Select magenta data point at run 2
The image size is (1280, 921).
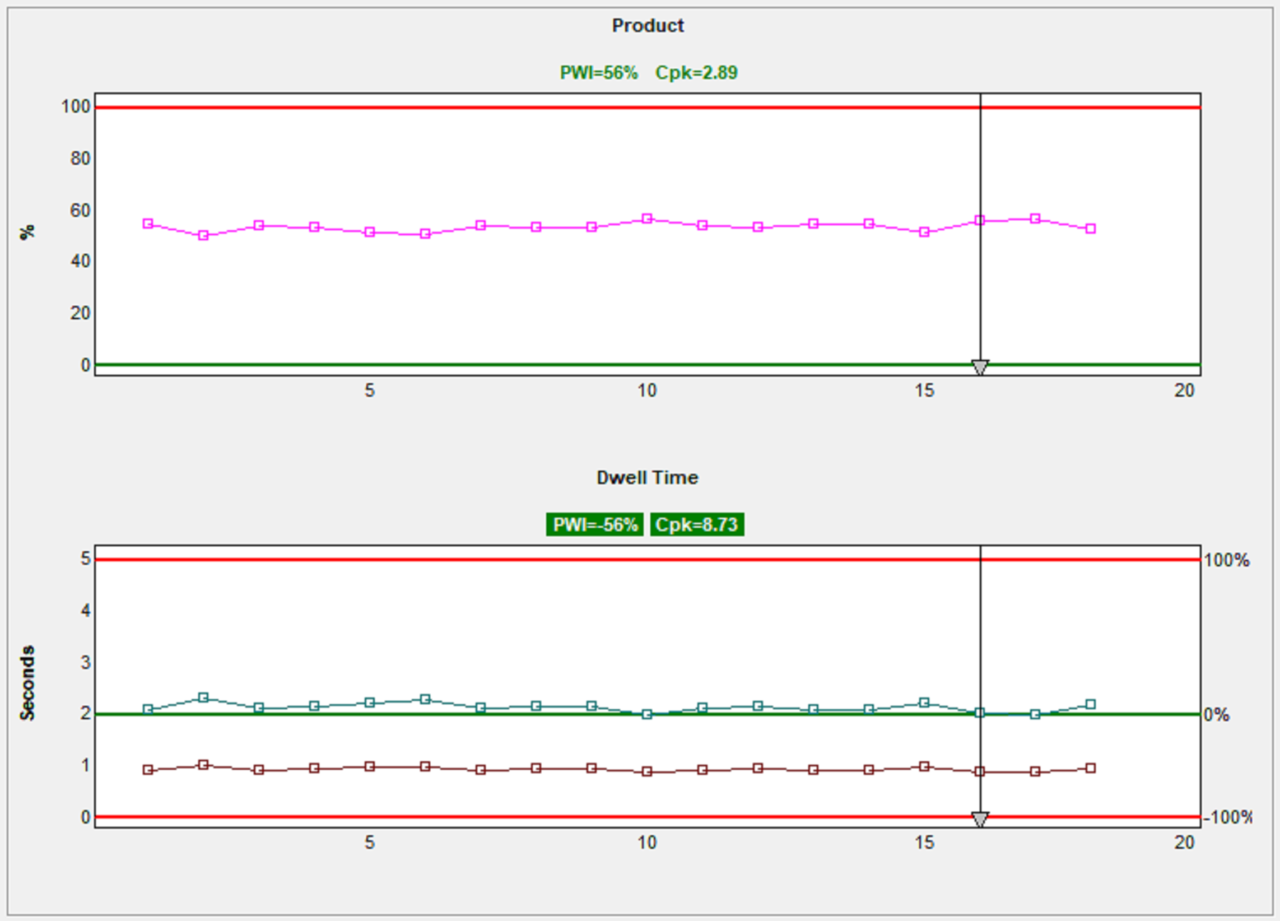pyautogui.click(x=203, y=235)
